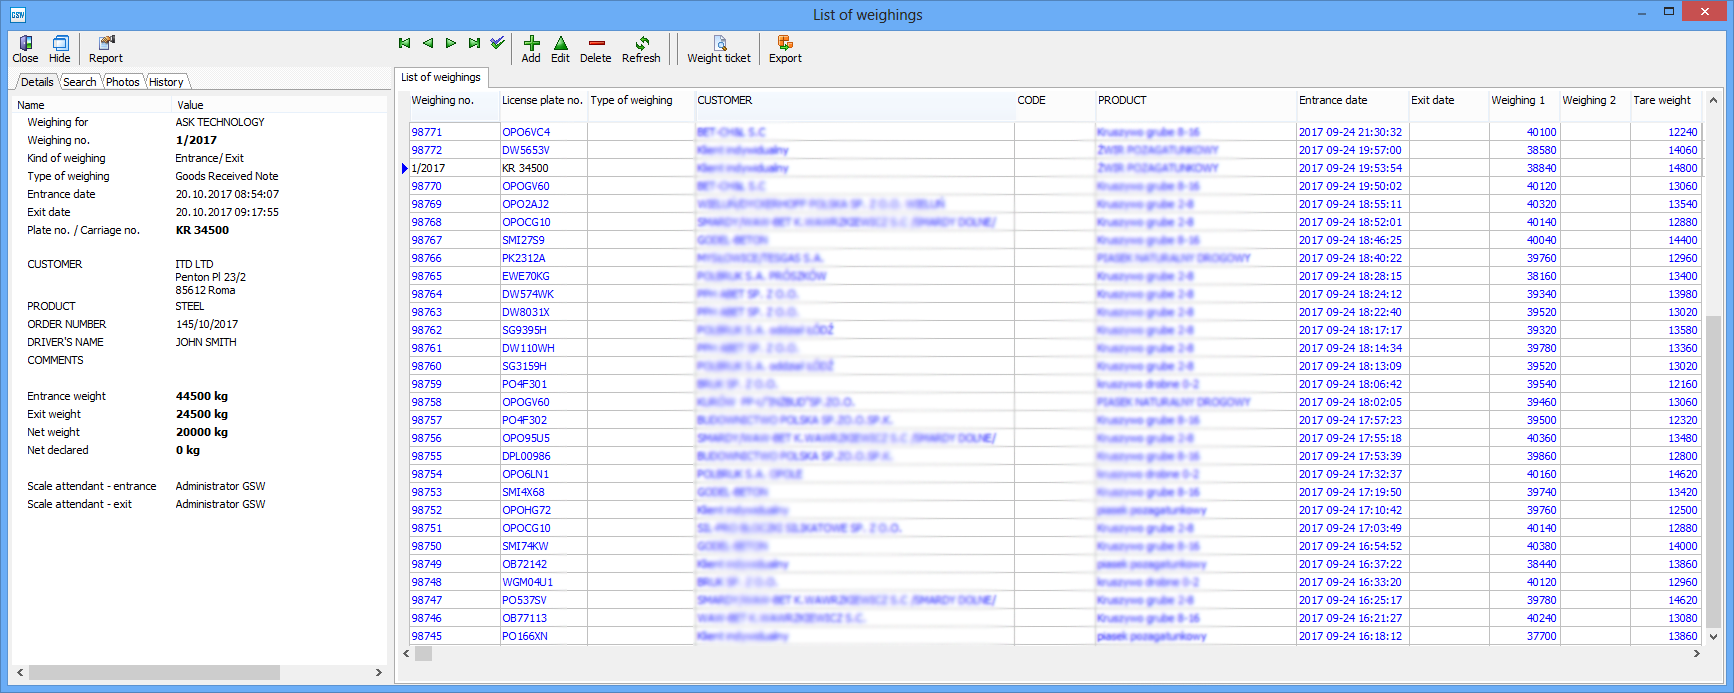The width and height of the screenshot is (1734, 693).
Task: Jump to first record arrow
Action: coord(404,43)
